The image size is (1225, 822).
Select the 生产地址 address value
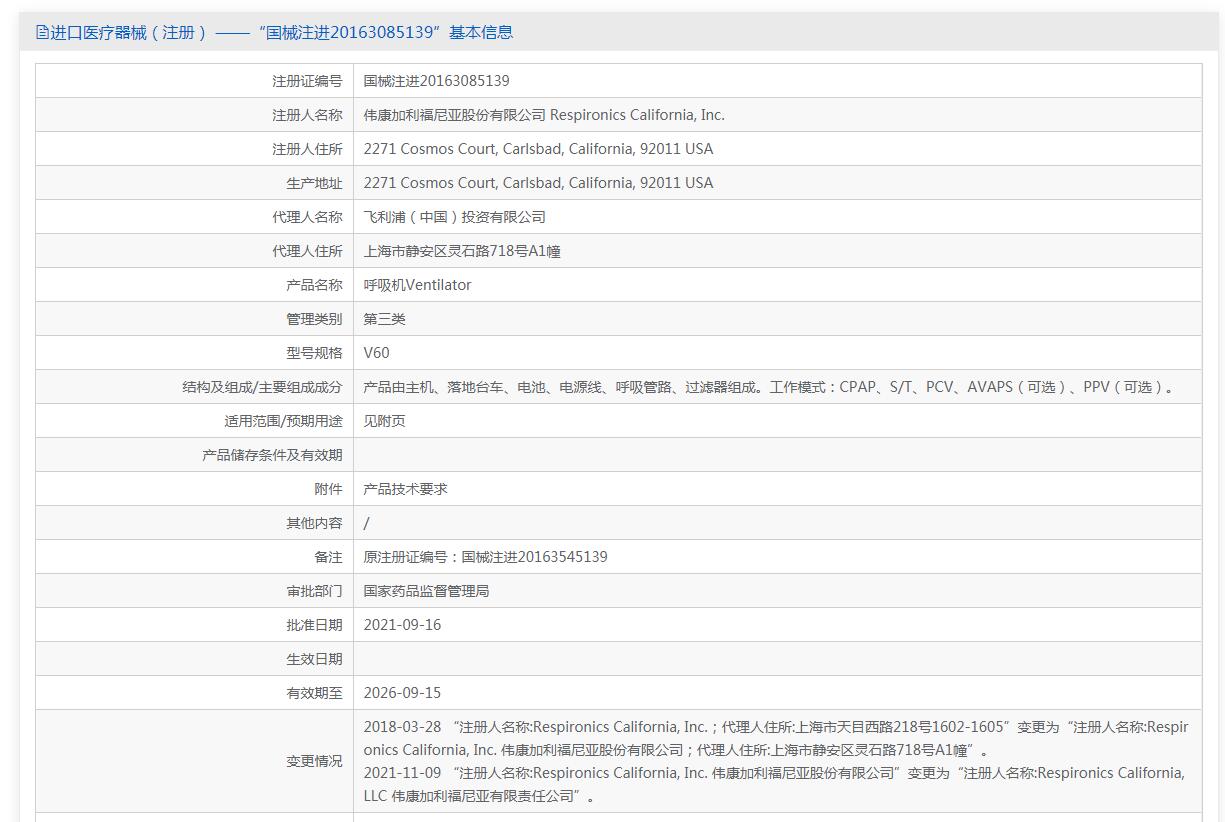(538, 183)
